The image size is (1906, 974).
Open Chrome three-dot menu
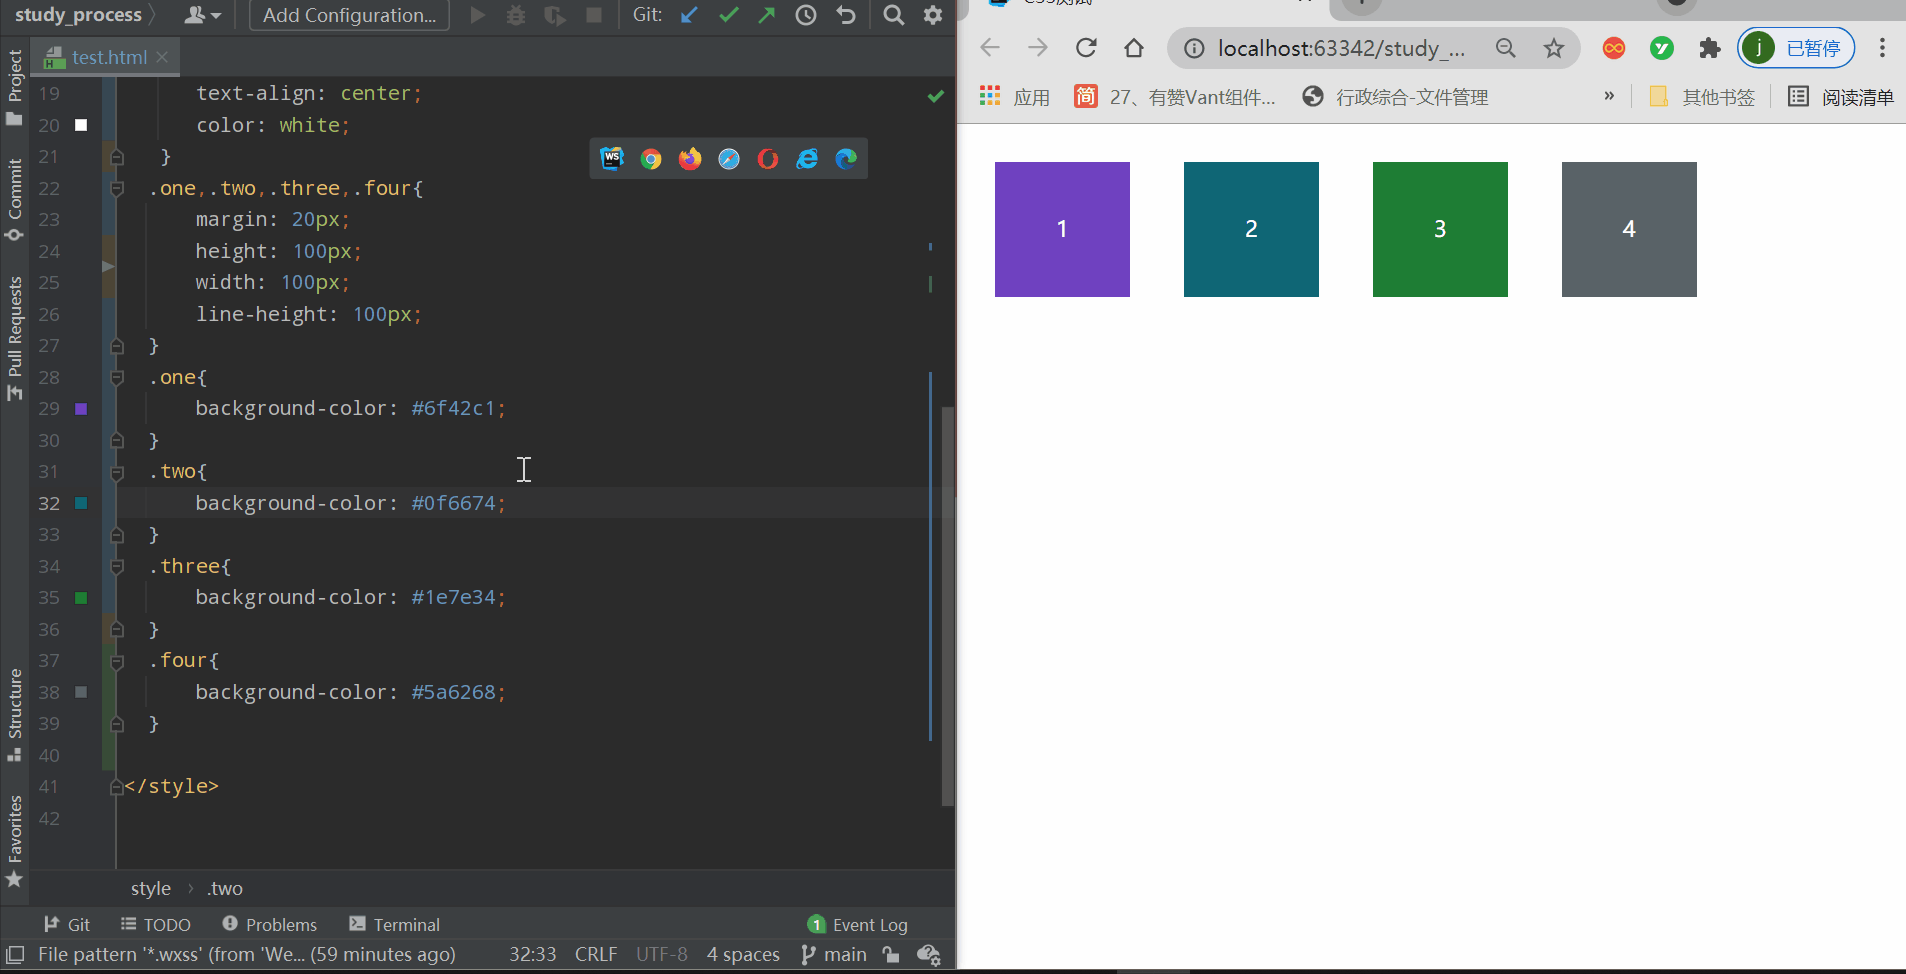1882,48
